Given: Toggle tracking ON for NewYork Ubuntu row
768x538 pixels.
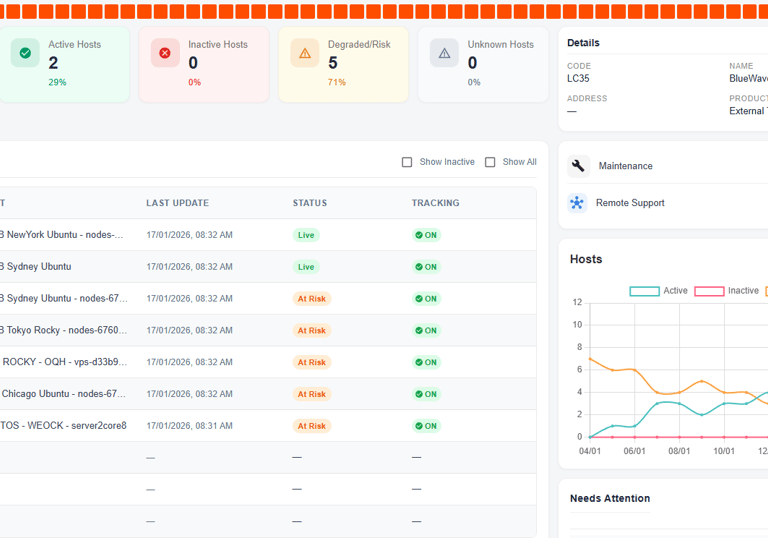Looking at the screenshot, I should point(426,235).
